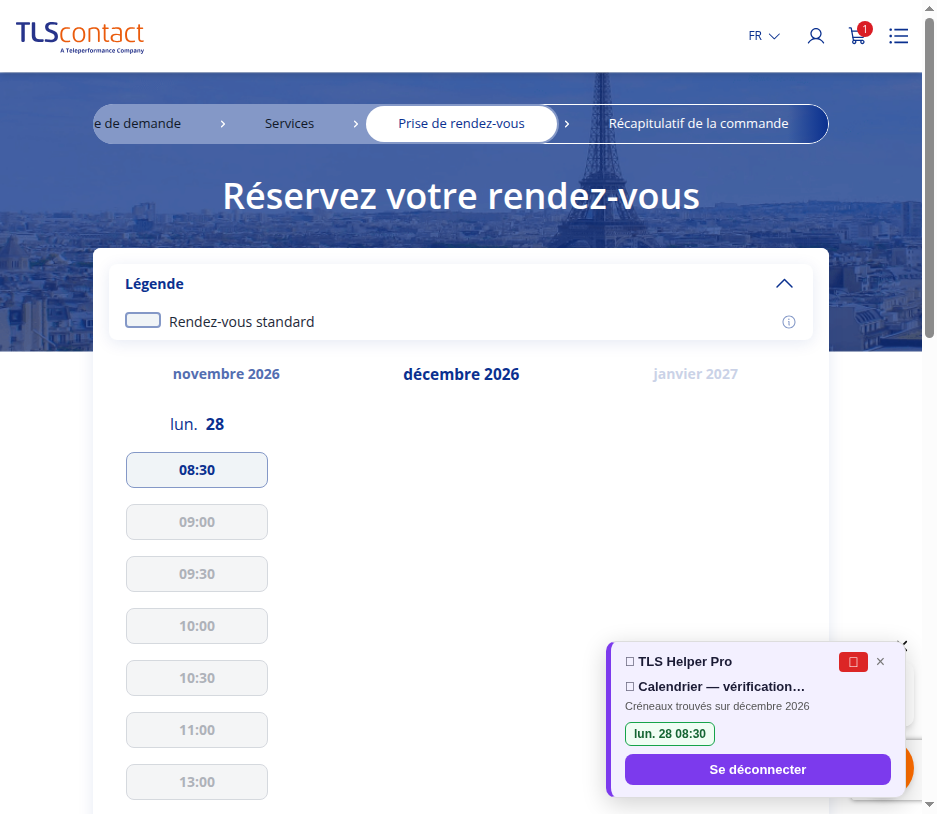Click the Légende heading text
Screen dimensions: 937x814
[154, 284]
